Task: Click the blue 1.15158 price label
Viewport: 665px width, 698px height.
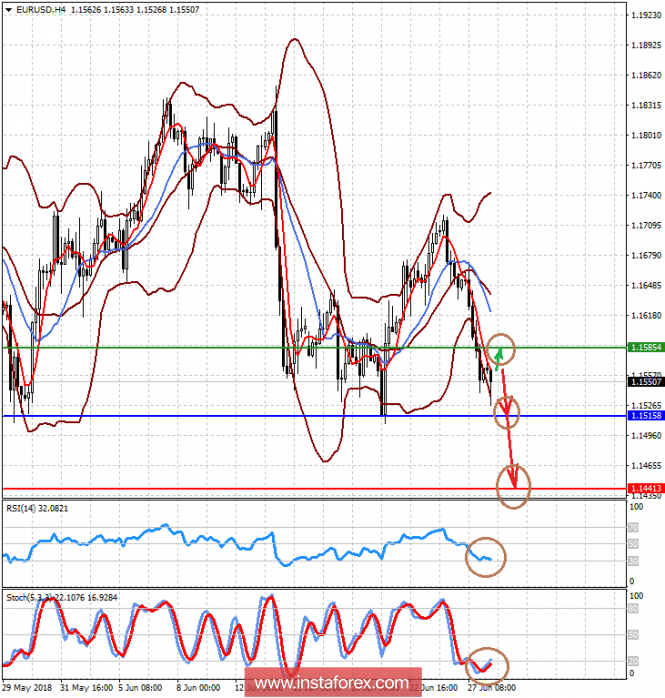Action: click(x=645, y=415)
